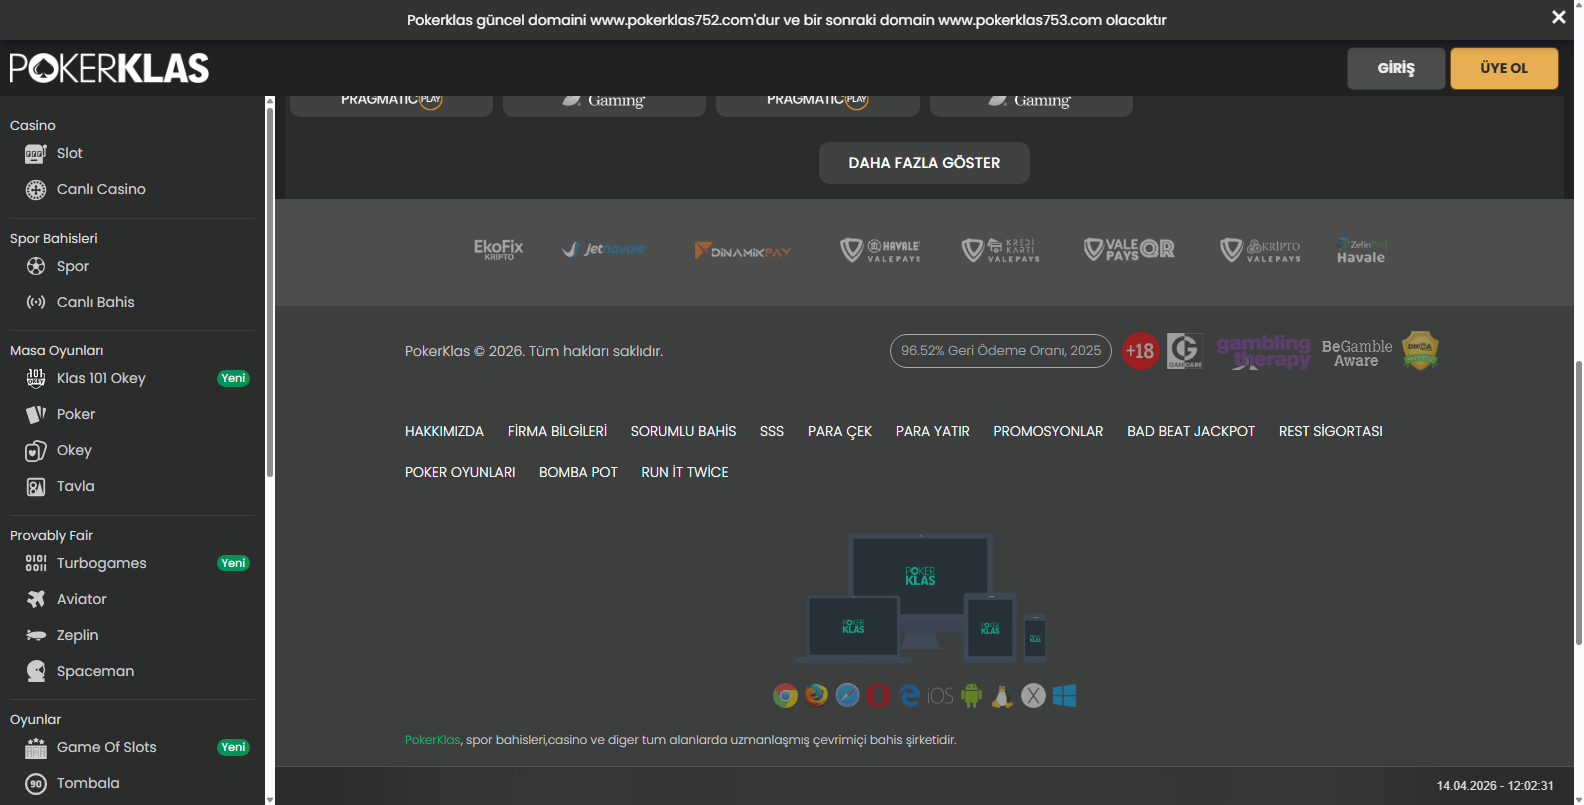Image resolution: width=1584 pixels, height=805 pixels.
Task: Click the sidebar scroll up arrow
Action: (269, 100)
